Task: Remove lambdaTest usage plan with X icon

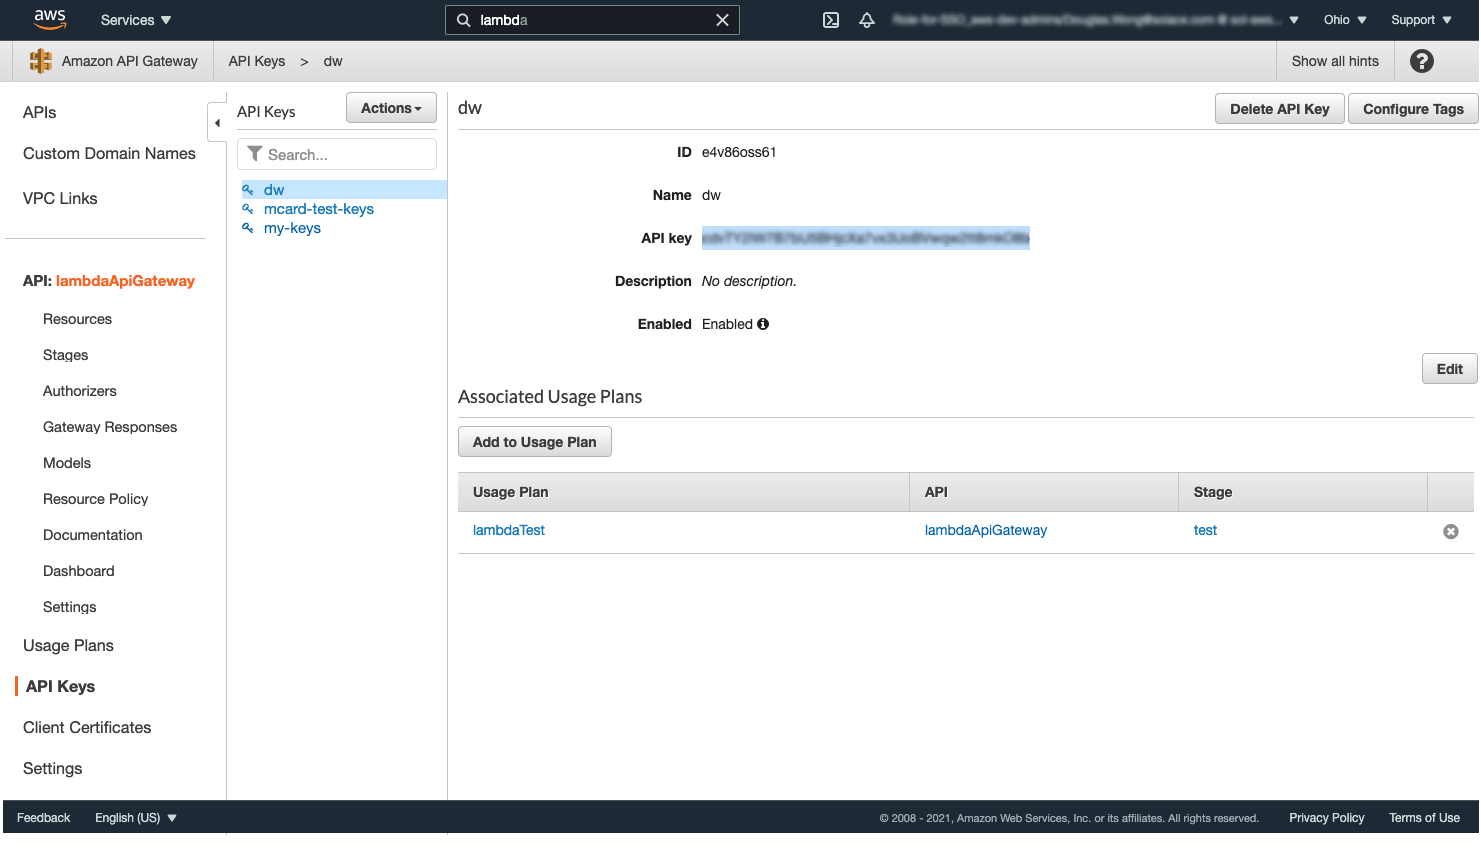Action: [1450, 532]
